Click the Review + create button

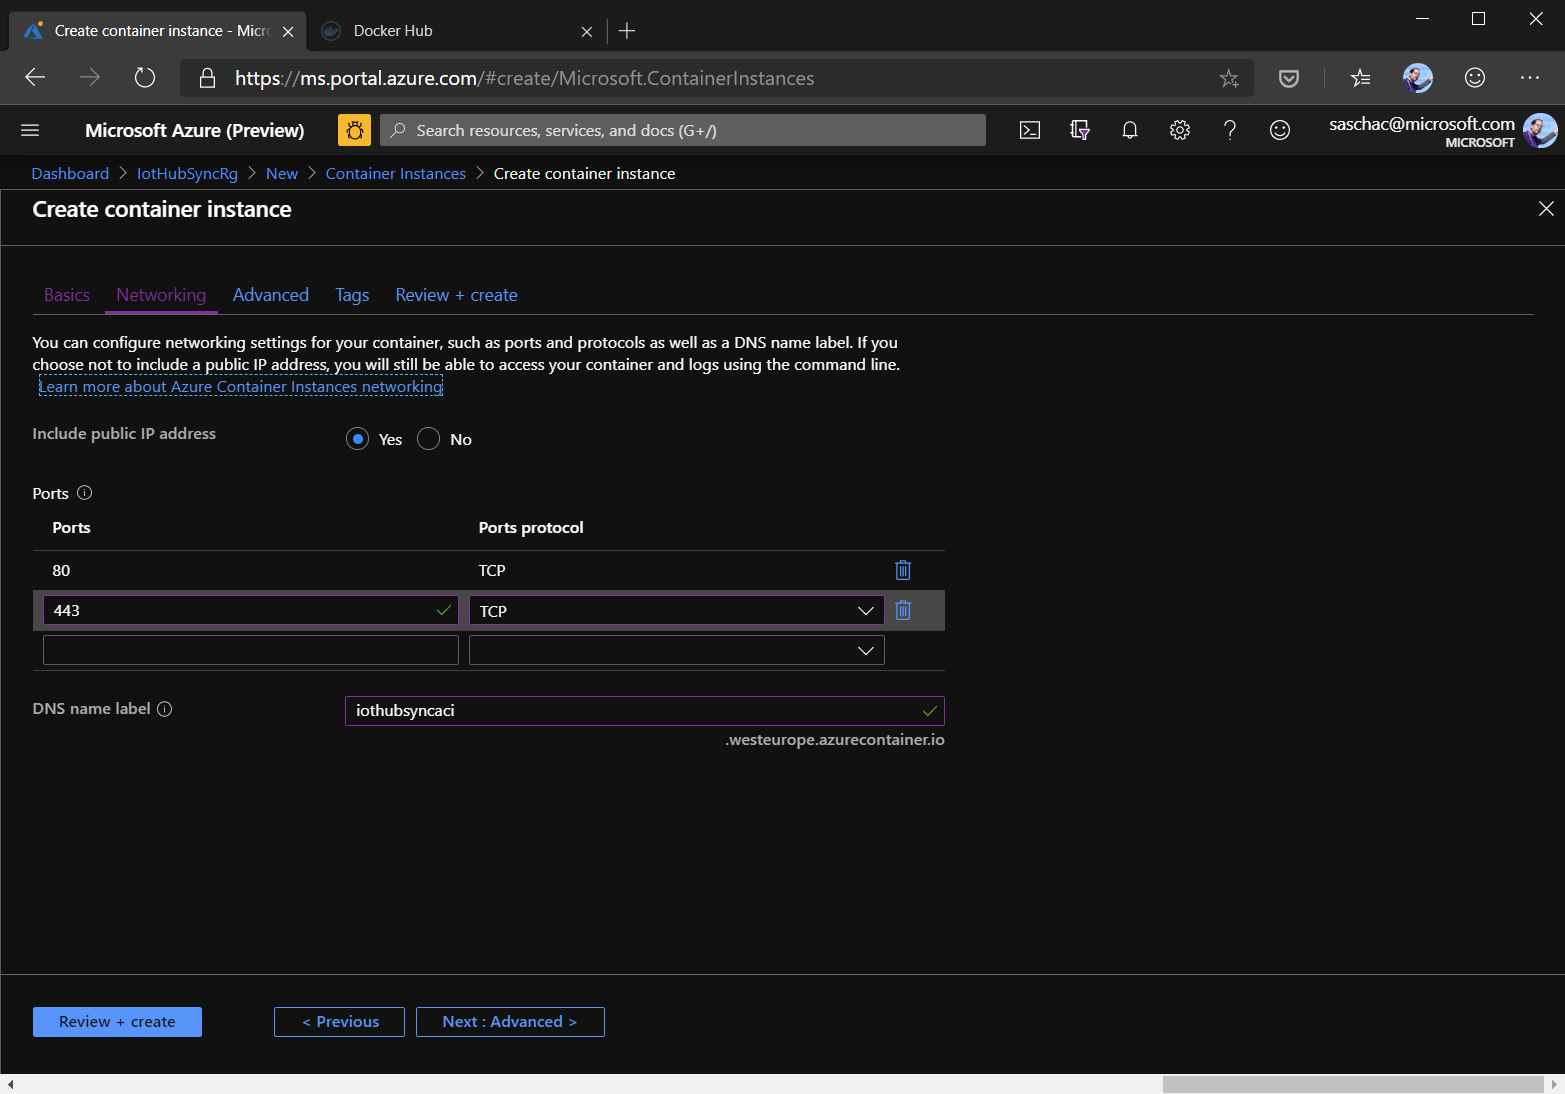tap(117, 1022)
